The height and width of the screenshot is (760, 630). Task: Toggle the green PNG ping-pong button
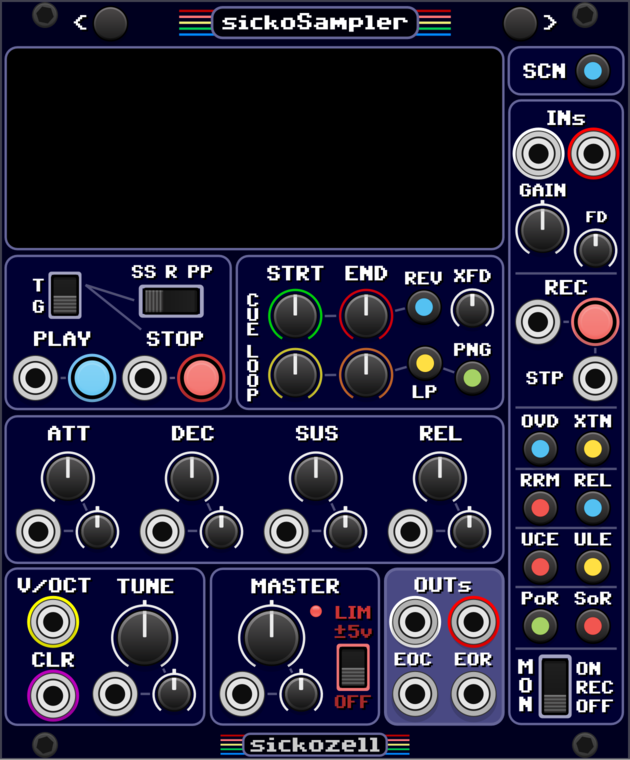tap(472, 378)
